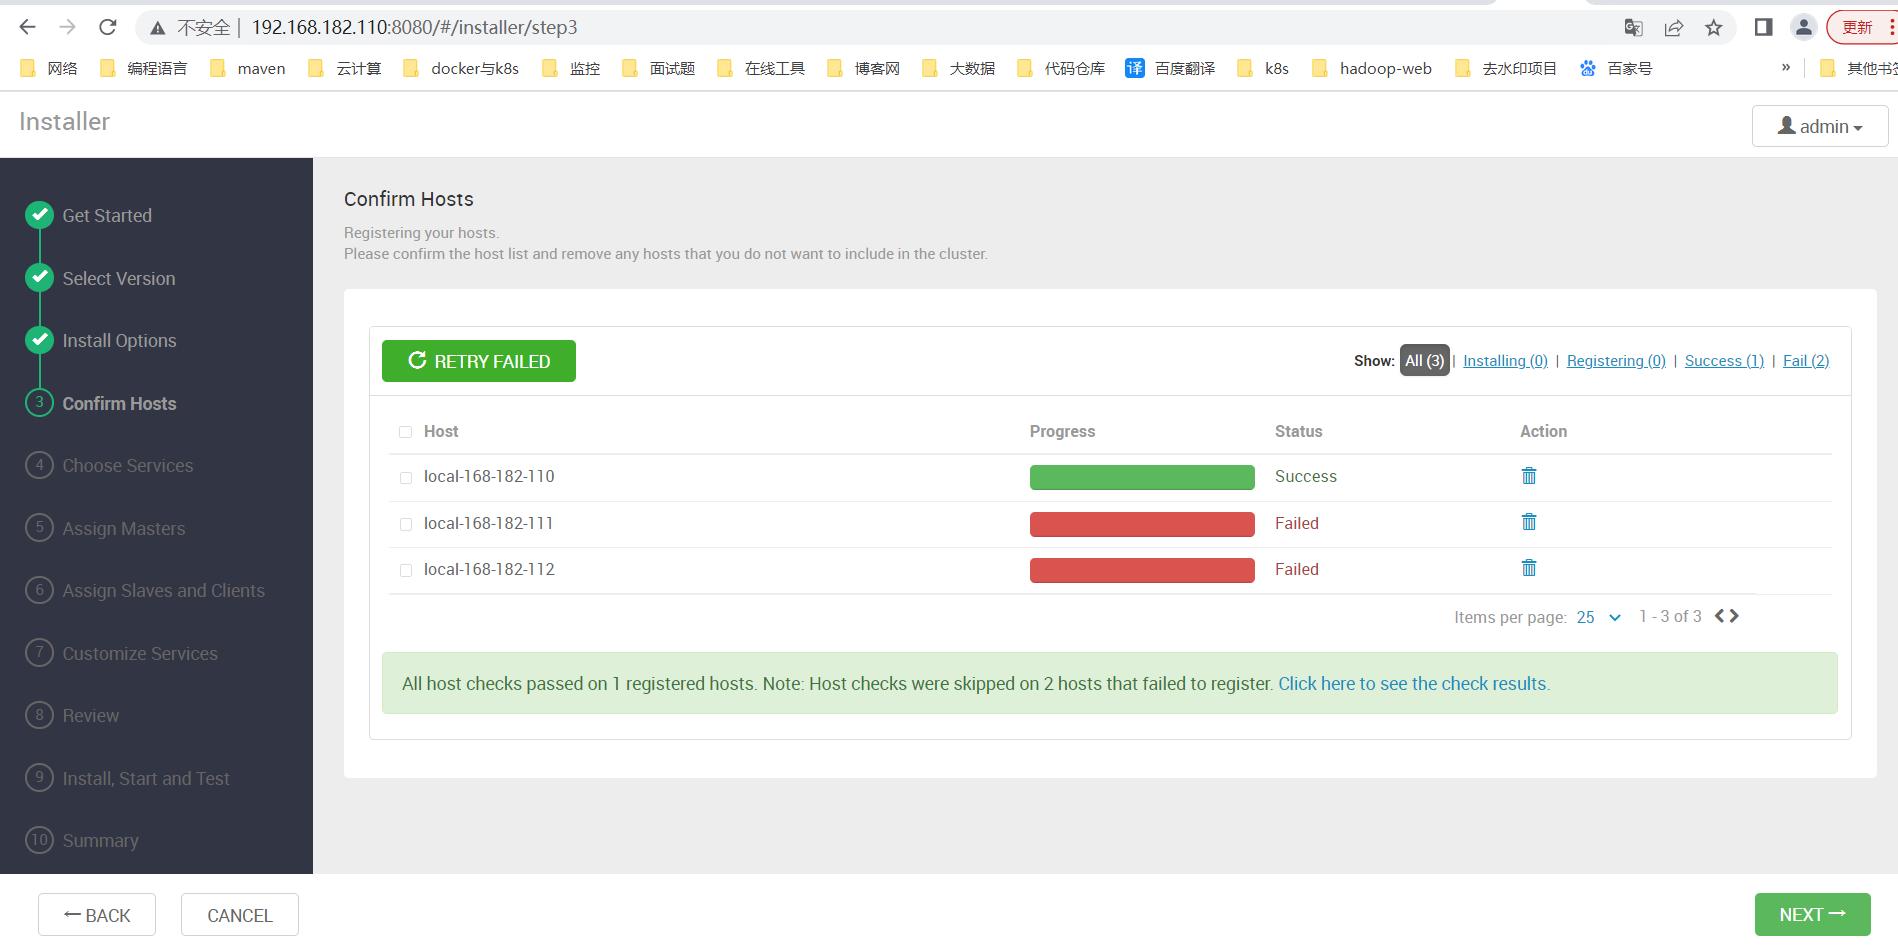Screen dimensions: 1898x951
Task: Expand the hidden bookmarks overflow chevron
Action: (1786, 68)
